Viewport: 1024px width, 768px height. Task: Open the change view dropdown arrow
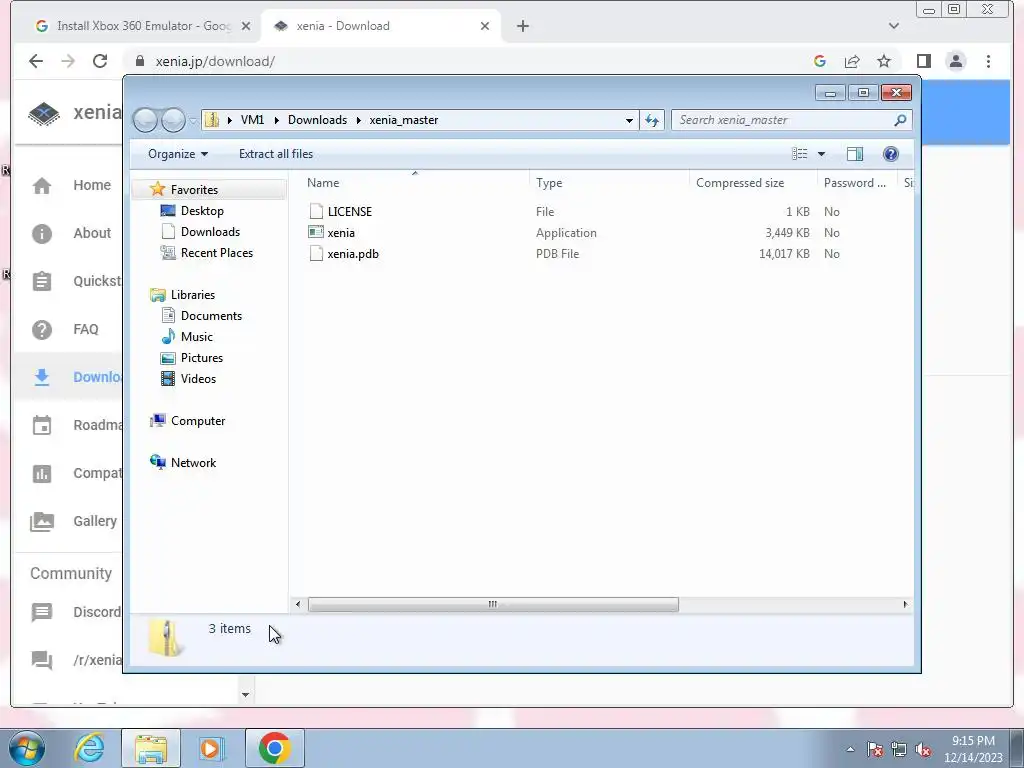[x=822, y=154]
